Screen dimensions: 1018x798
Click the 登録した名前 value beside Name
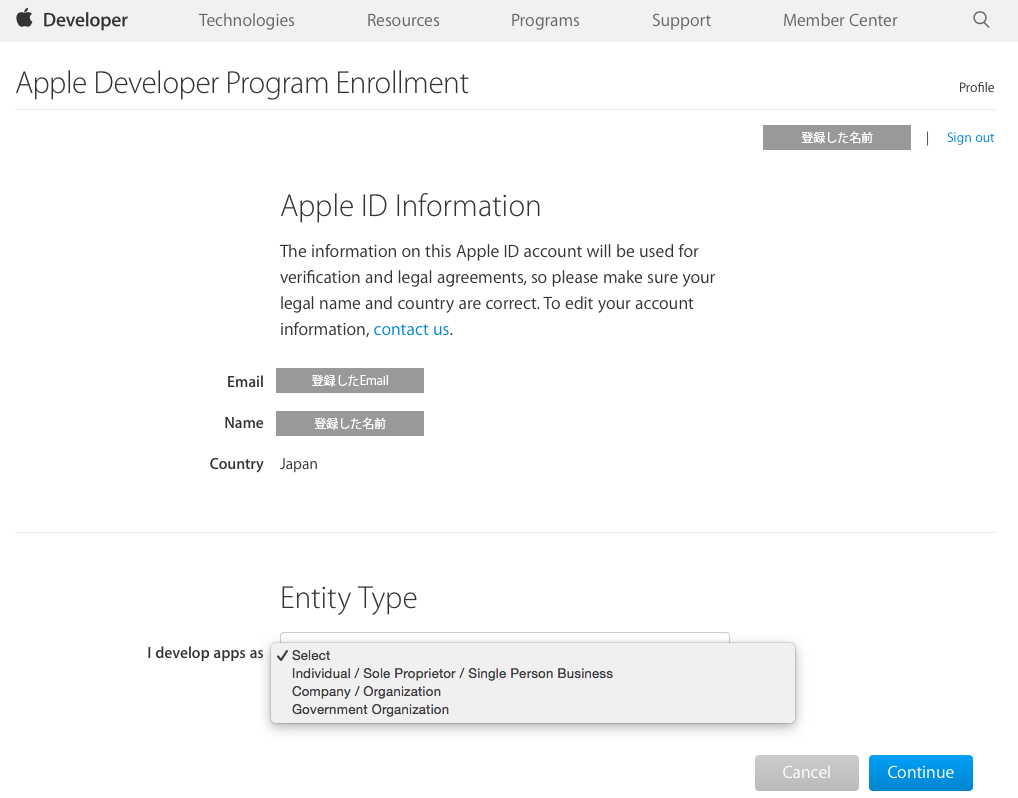coord(350,423)
